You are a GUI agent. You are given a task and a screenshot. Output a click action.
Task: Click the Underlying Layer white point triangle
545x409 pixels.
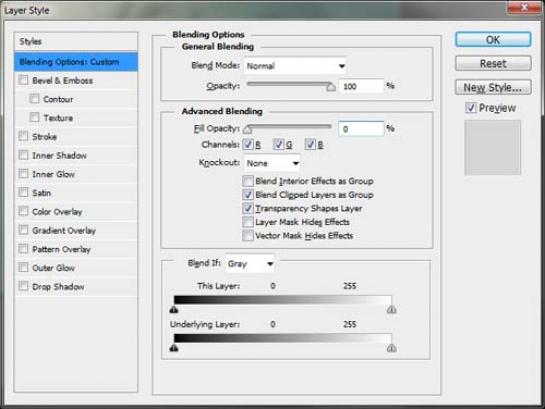(391, 347)
